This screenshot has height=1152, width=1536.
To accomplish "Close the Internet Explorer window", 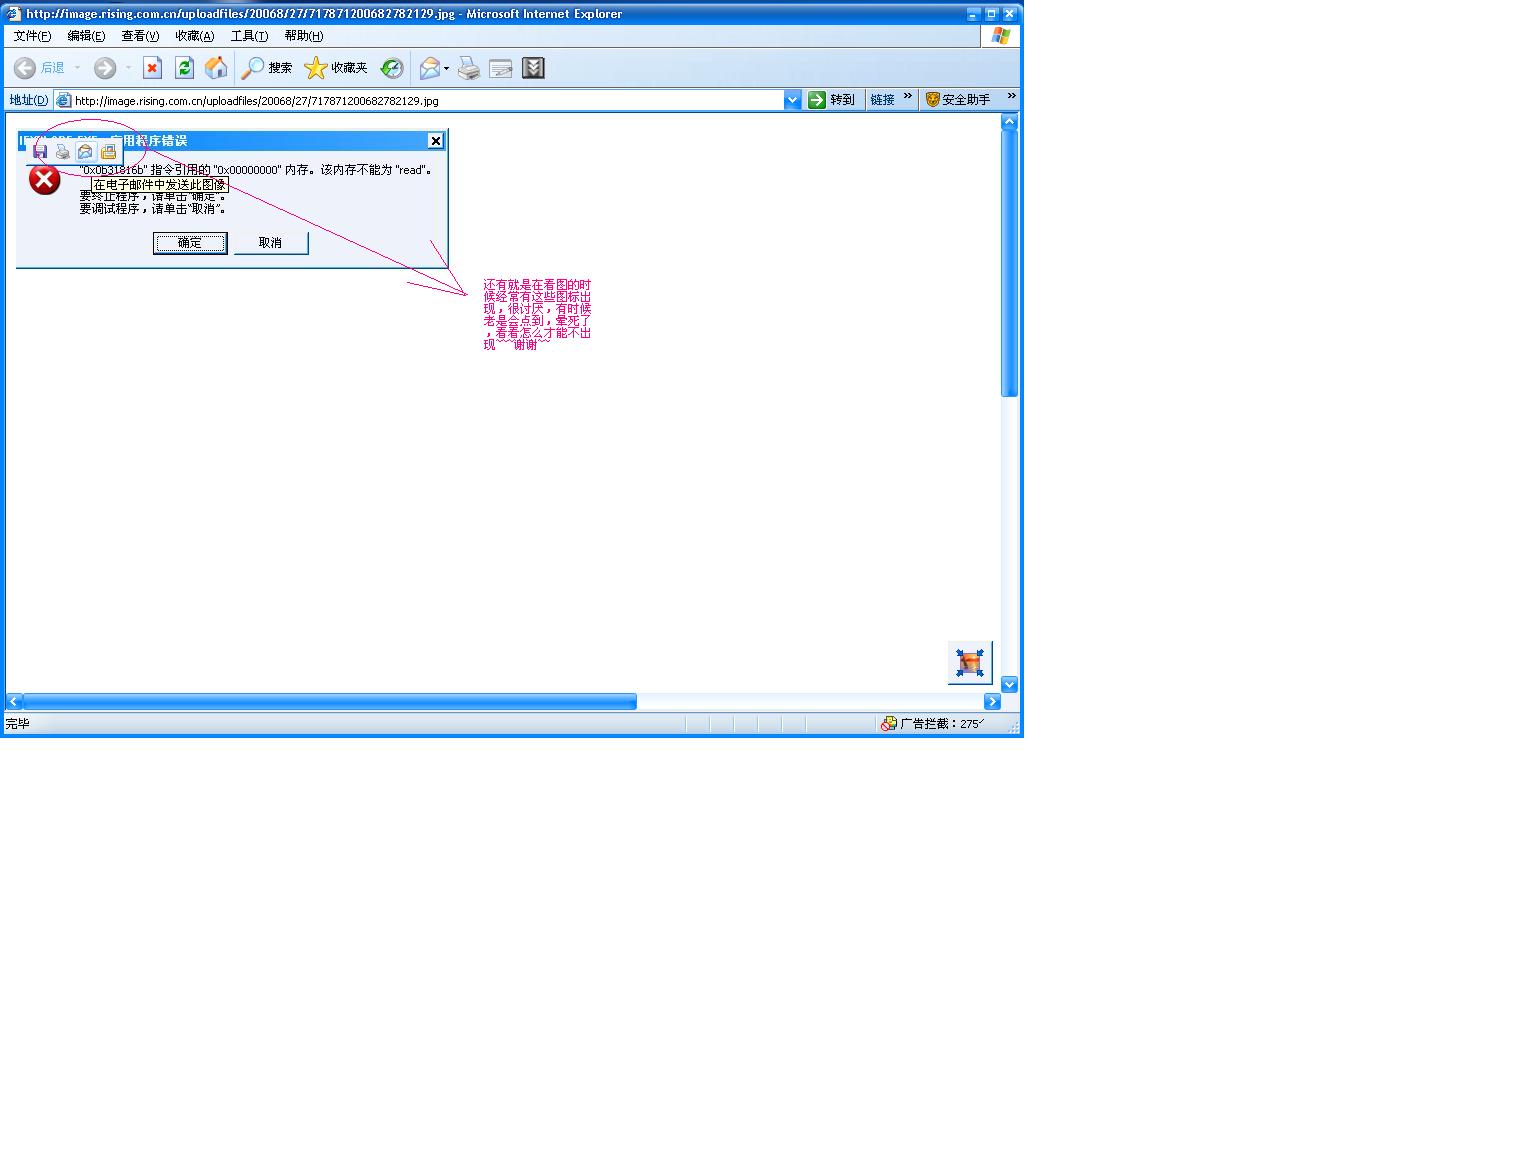I will (x=1010, y=14).
